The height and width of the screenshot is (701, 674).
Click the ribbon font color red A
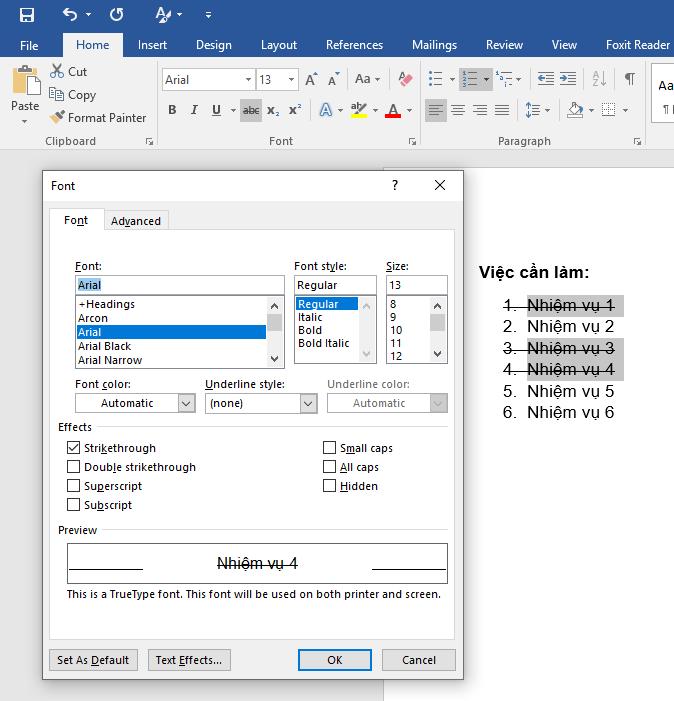click(393, 110)
